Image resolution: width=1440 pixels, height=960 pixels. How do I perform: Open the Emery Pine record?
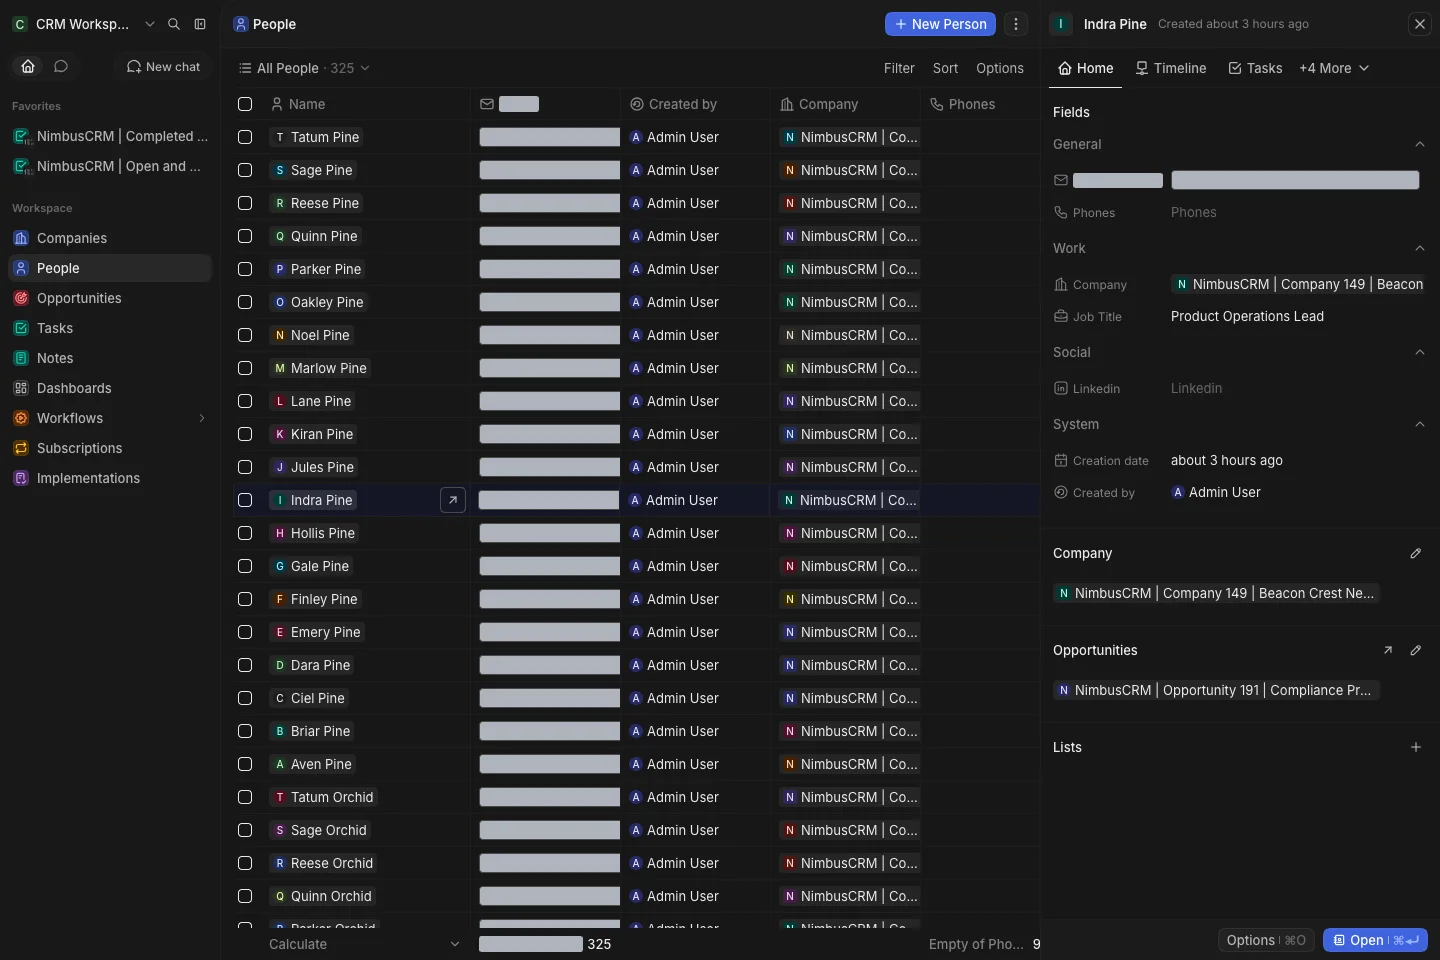tap(317, 632)
